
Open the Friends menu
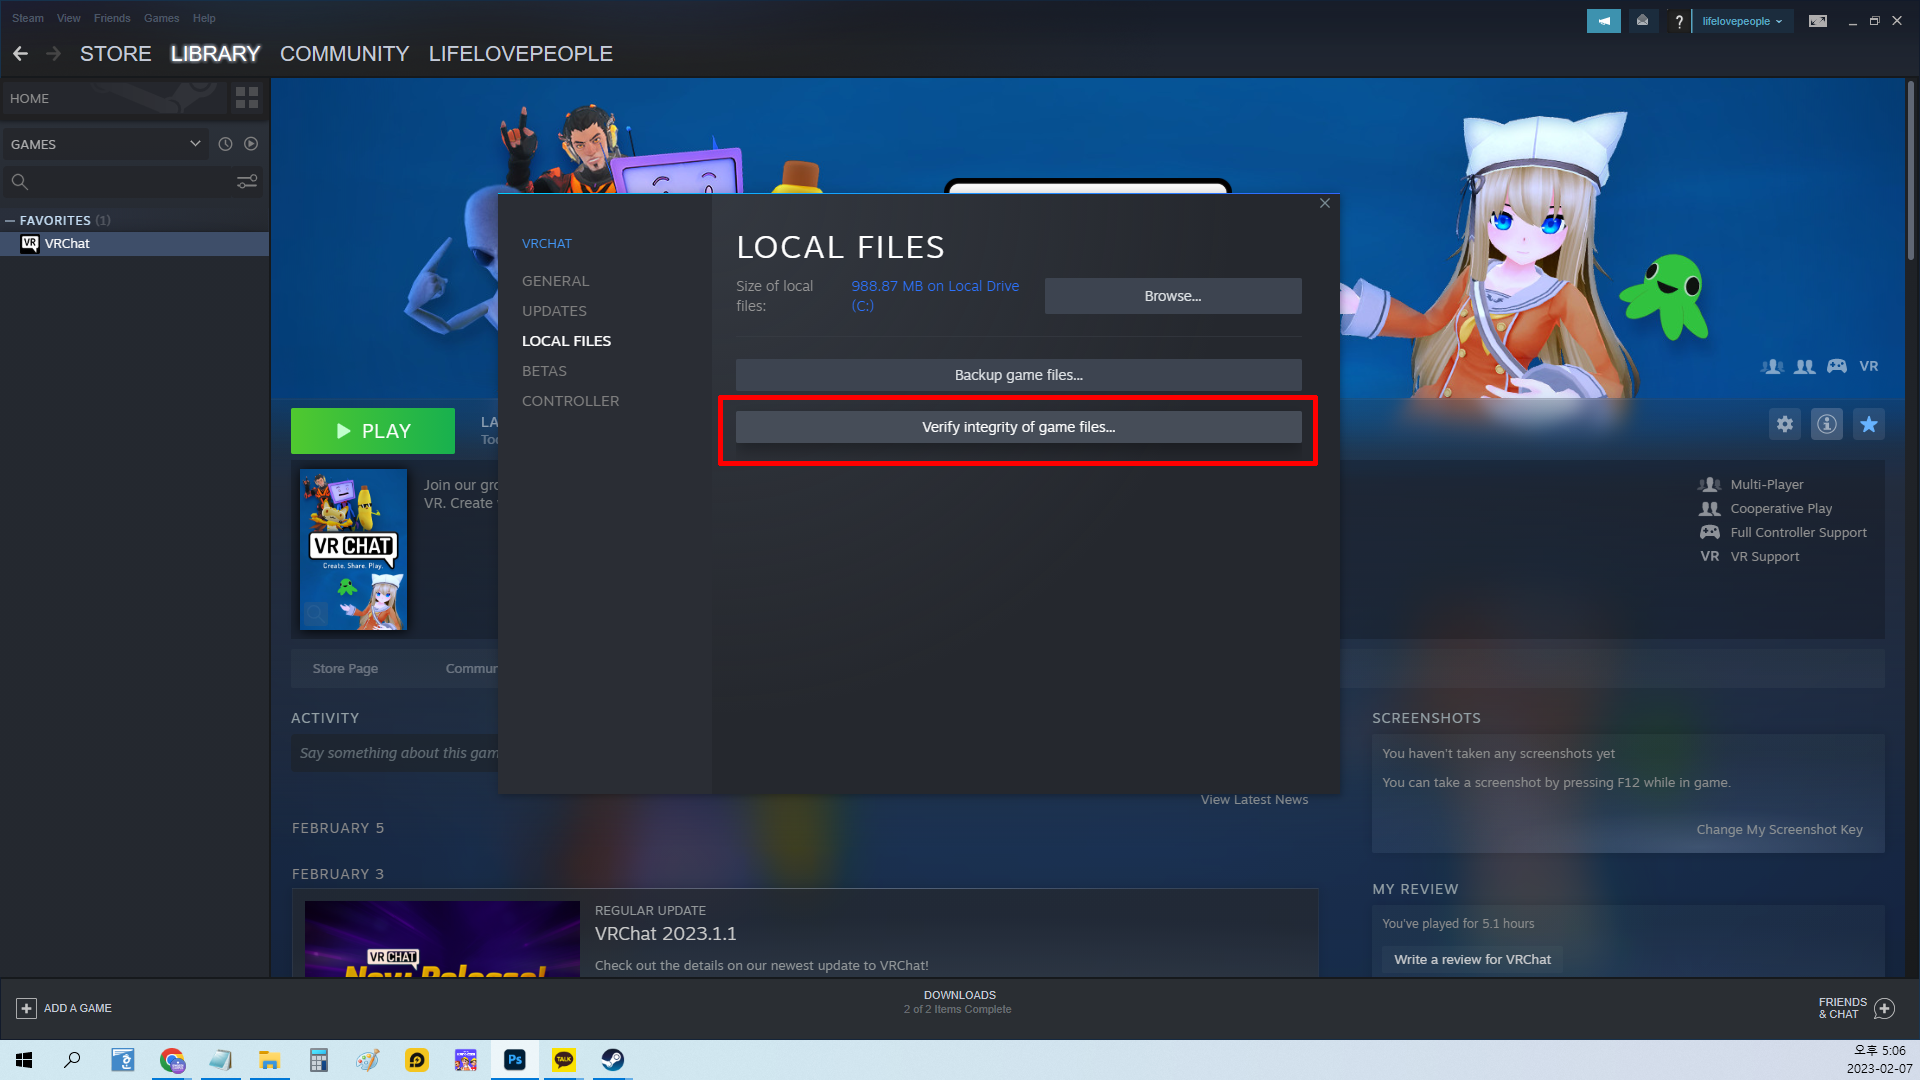coord(112,18)
